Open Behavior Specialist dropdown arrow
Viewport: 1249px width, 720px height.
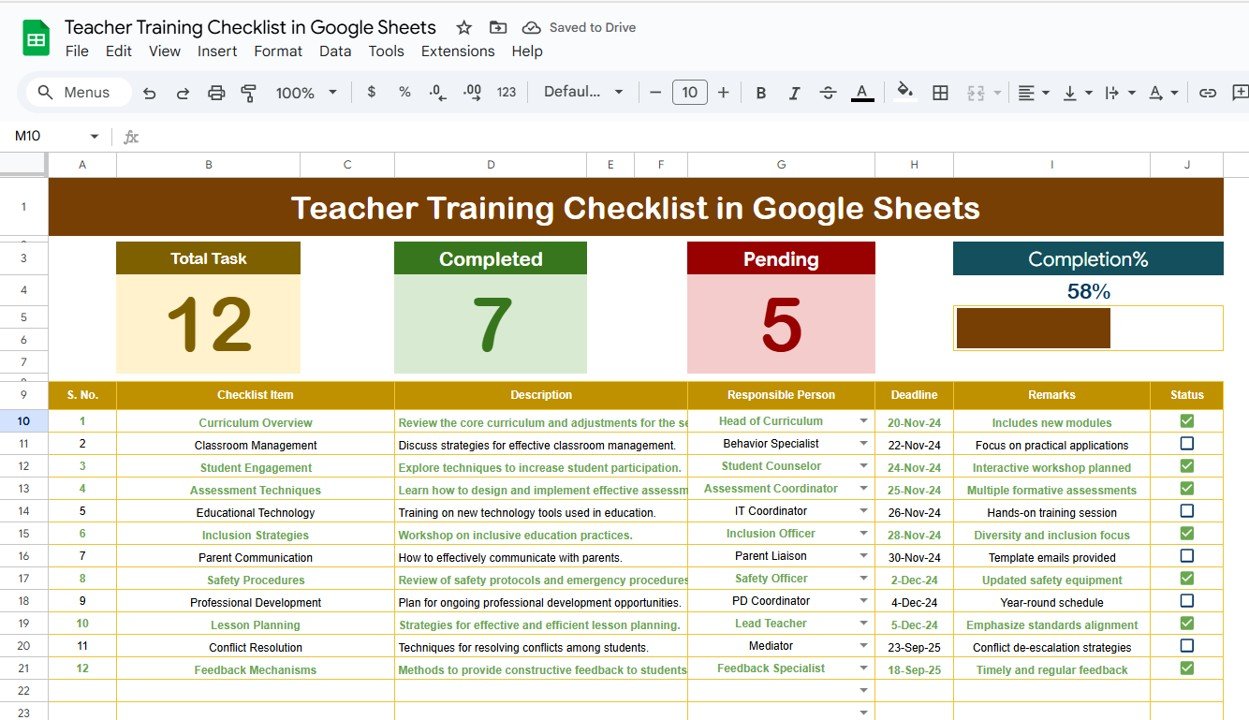(x=863, y=444)
